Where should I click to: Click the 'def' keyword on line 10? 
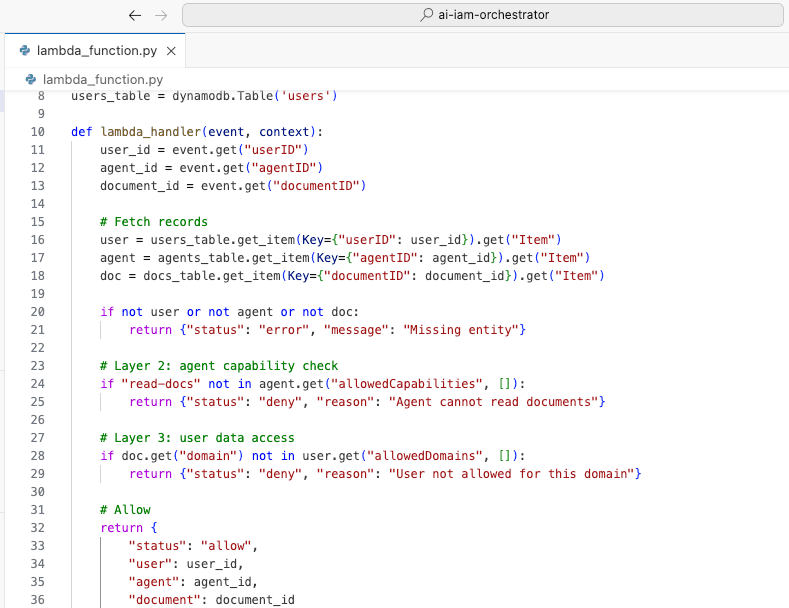pyautogui.click(x=82, y=132)
